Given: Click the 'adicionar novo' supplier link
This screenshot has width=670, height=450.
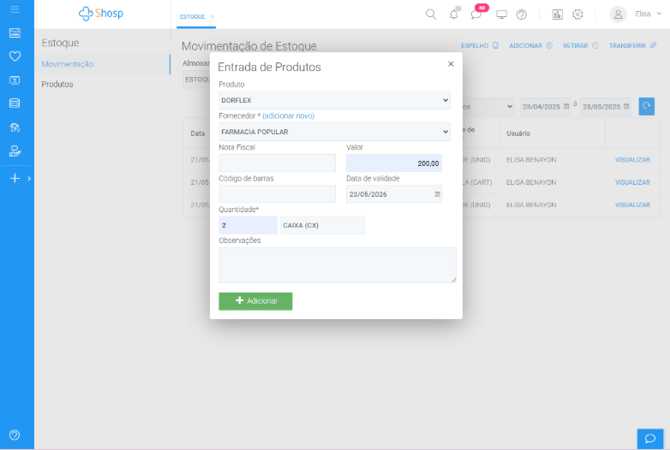Looking at the screenshot, I should point(288,116).
